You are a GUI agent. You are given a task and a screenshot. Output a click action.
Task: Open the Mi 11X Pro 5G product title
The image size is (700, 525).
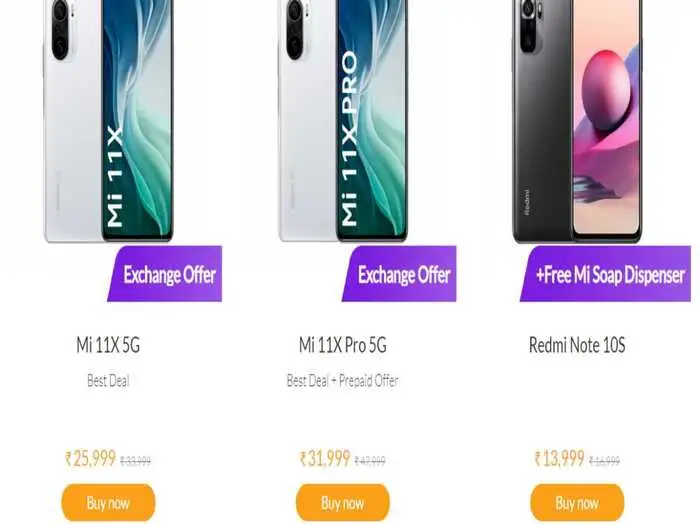(342, 345)
